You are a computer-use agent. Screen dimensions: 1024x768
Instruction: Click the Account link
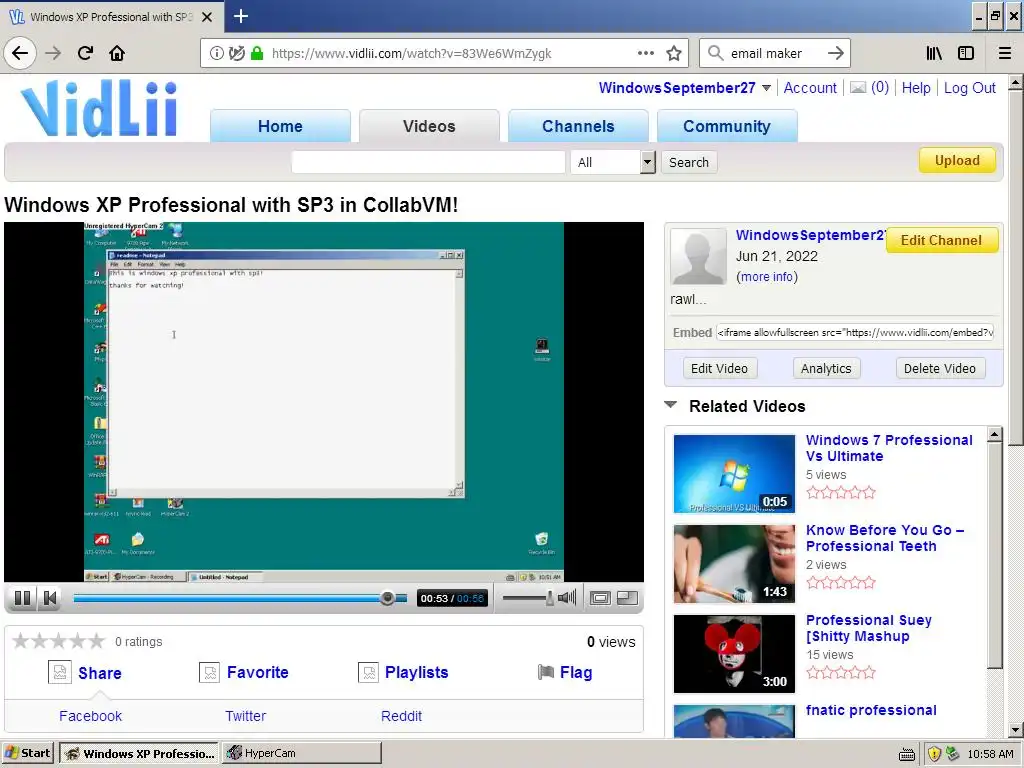[810, 88]
